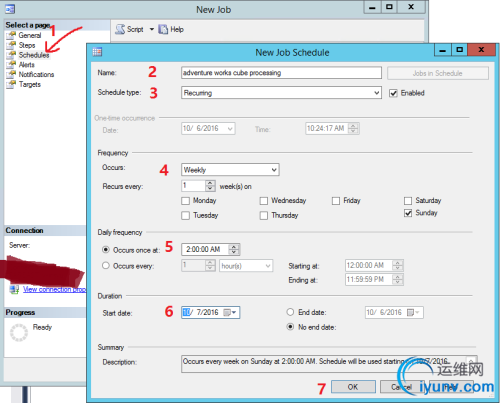Select the Occurs every radio button
The height and width of the screenshot is (403, 500).
pos(106,265)
